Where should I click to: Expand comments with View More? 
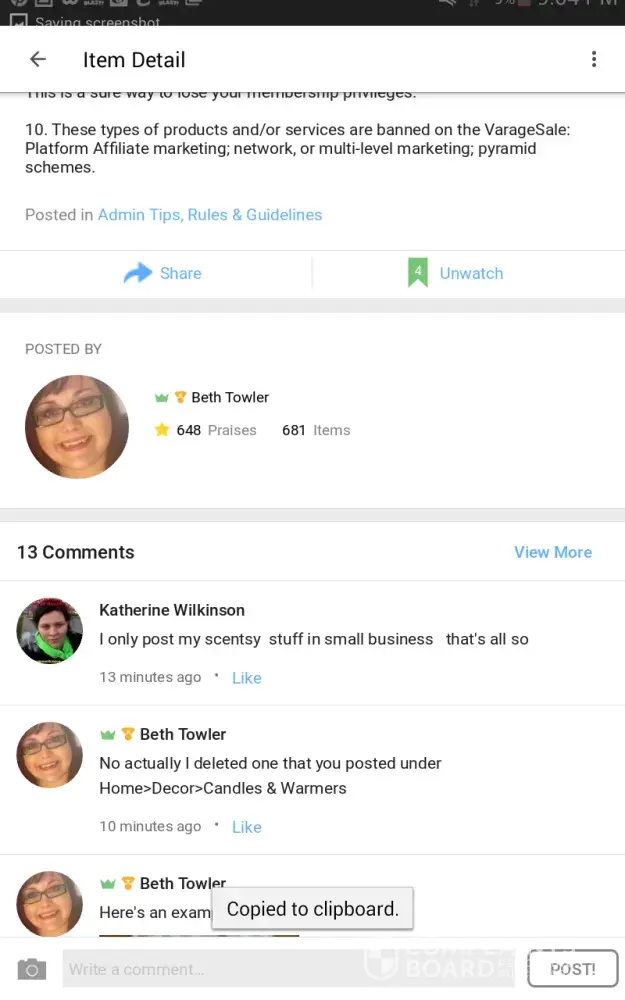pos(552,552)
